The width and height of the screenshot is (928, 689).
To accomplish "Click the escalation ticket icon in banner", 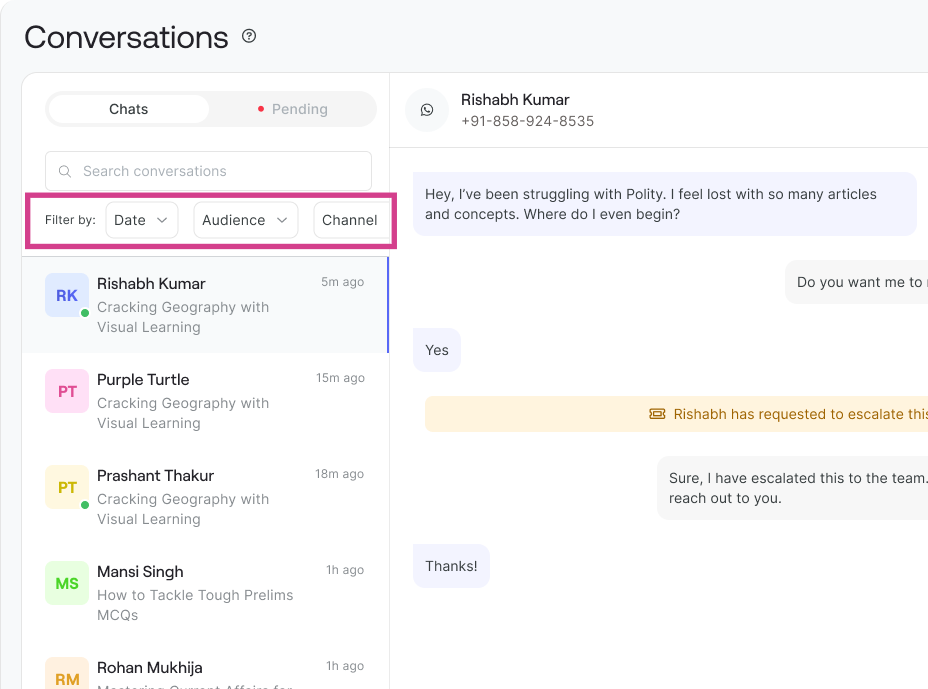I will [x=657, y=414].
